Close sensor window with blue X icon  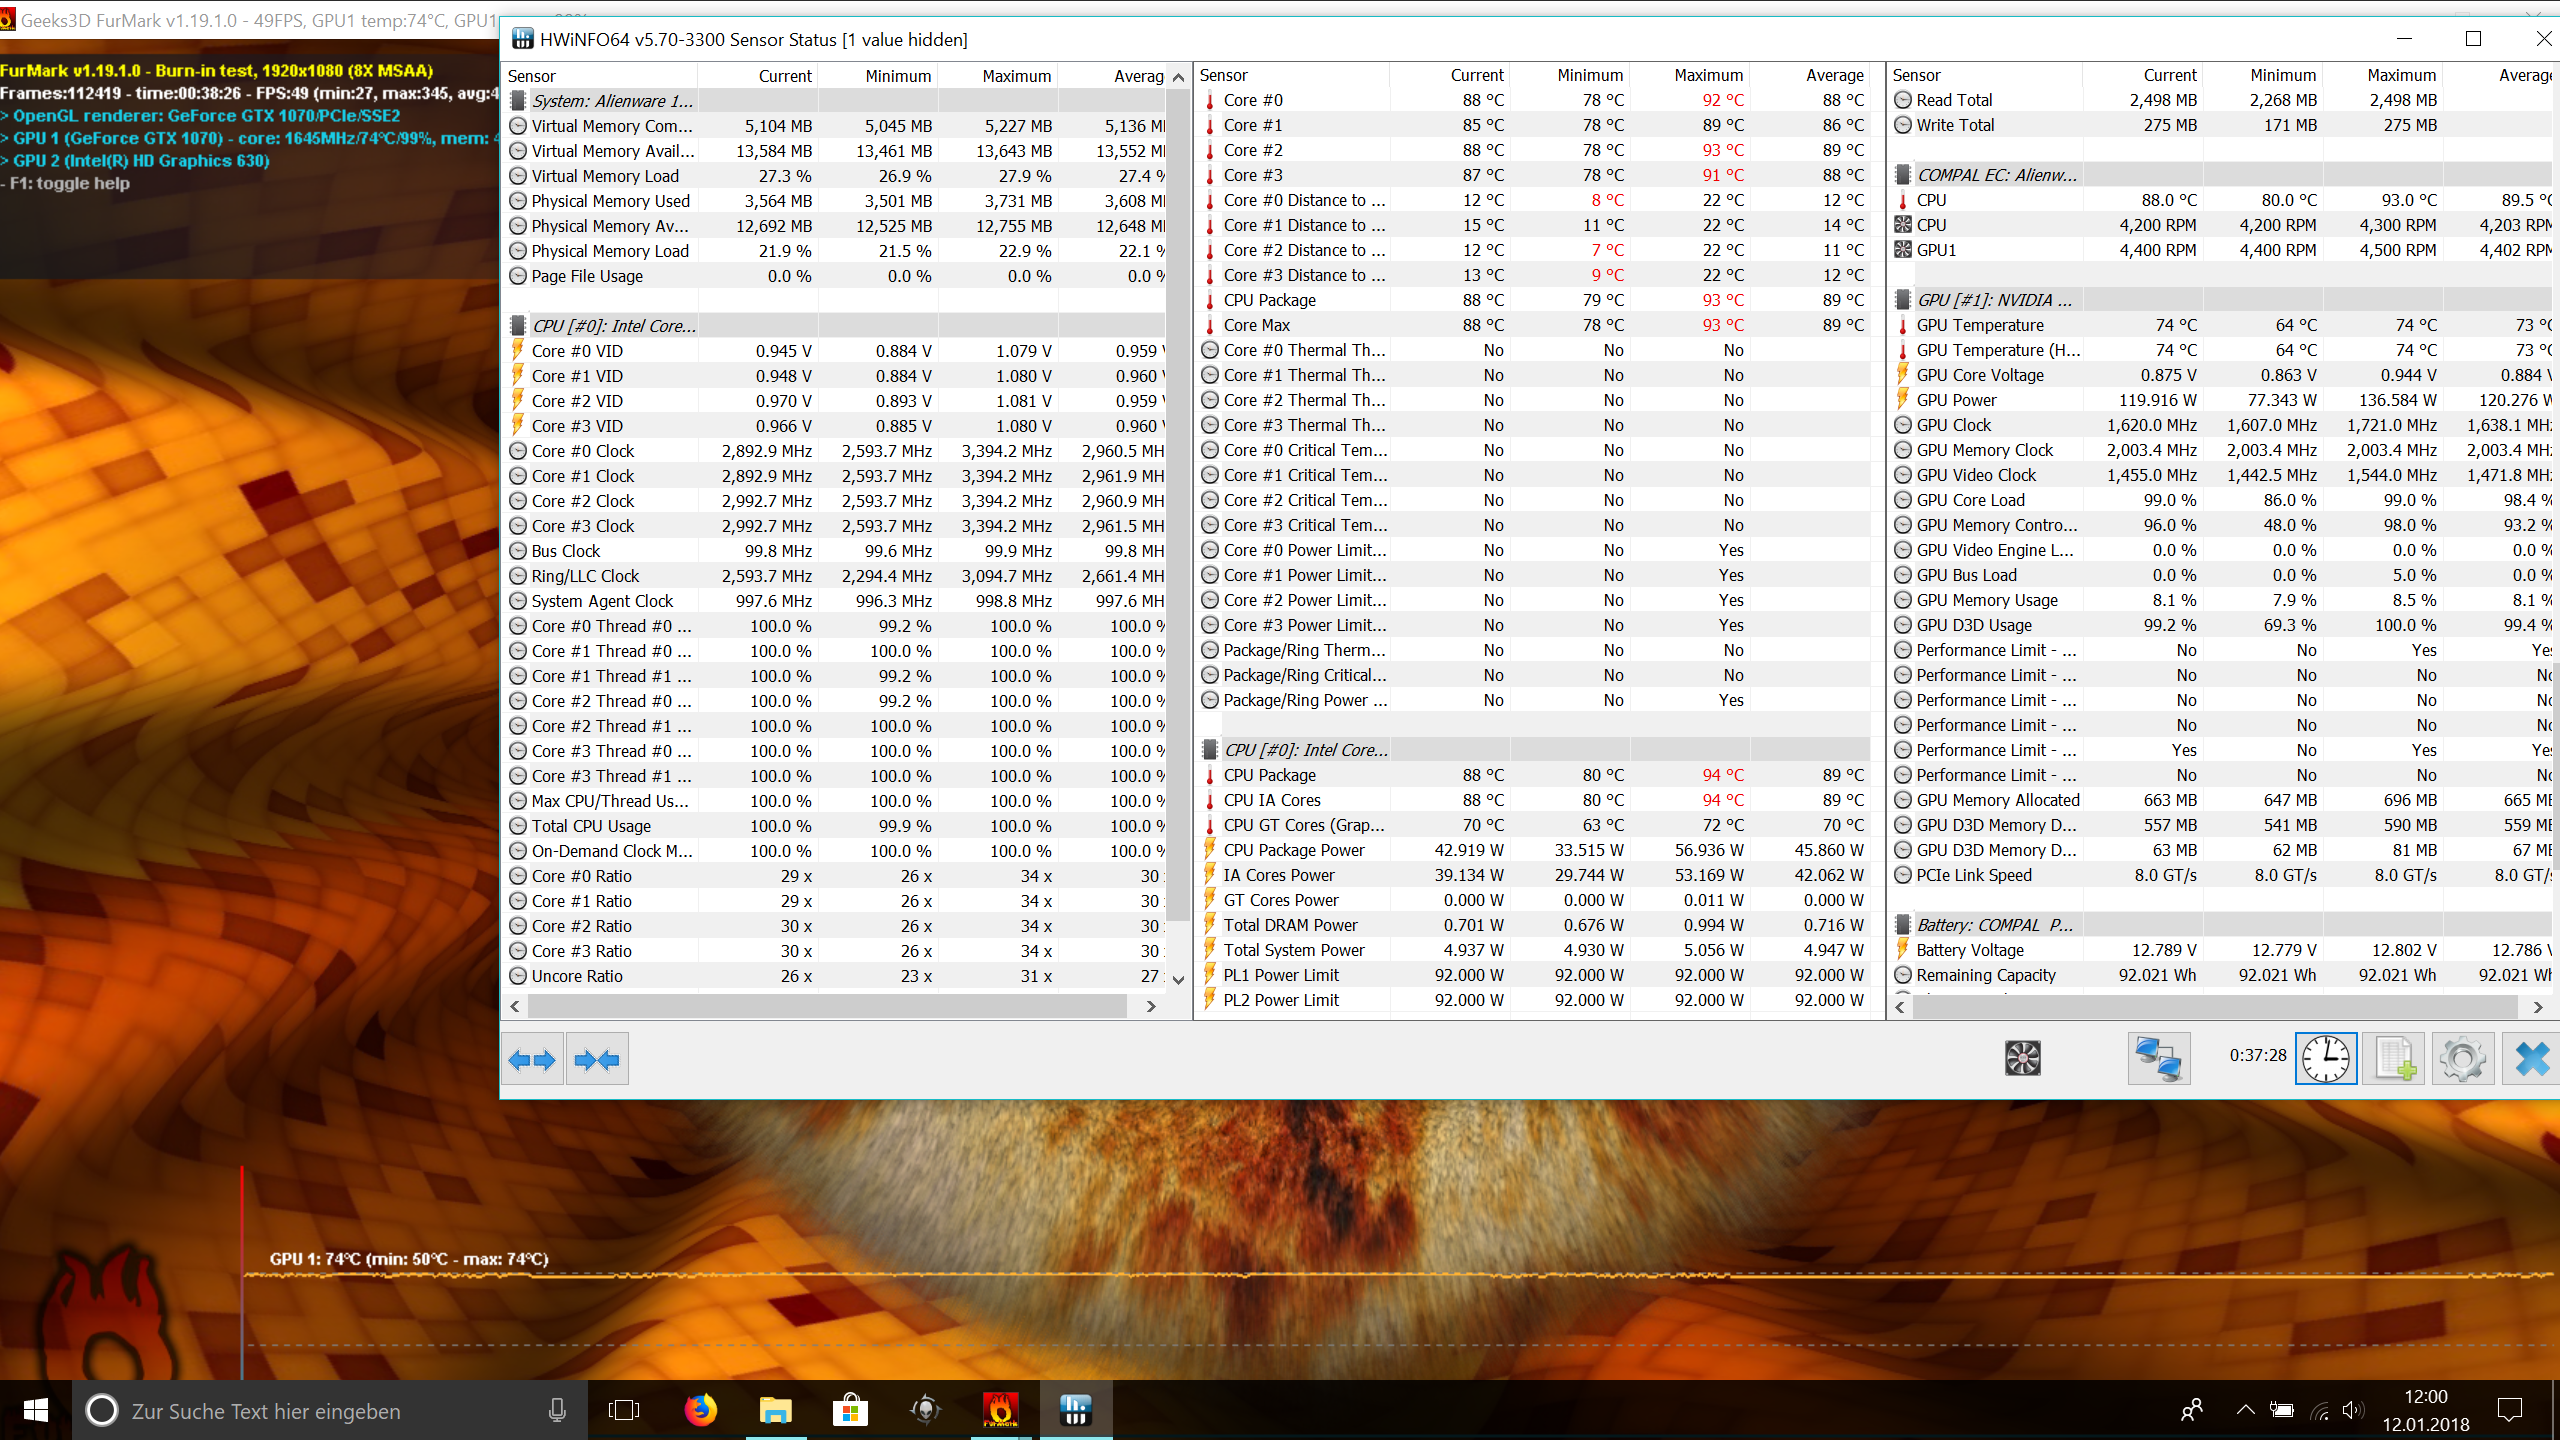(2531, 1059)
